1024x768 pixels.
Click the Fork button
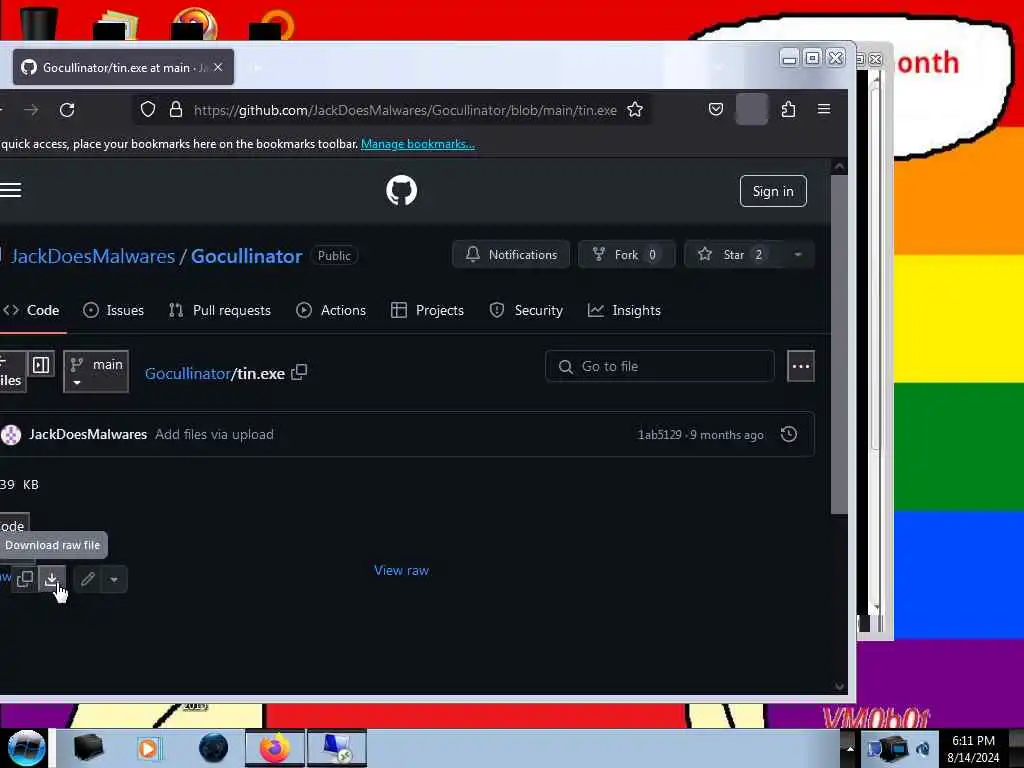[x=626, y=255]
